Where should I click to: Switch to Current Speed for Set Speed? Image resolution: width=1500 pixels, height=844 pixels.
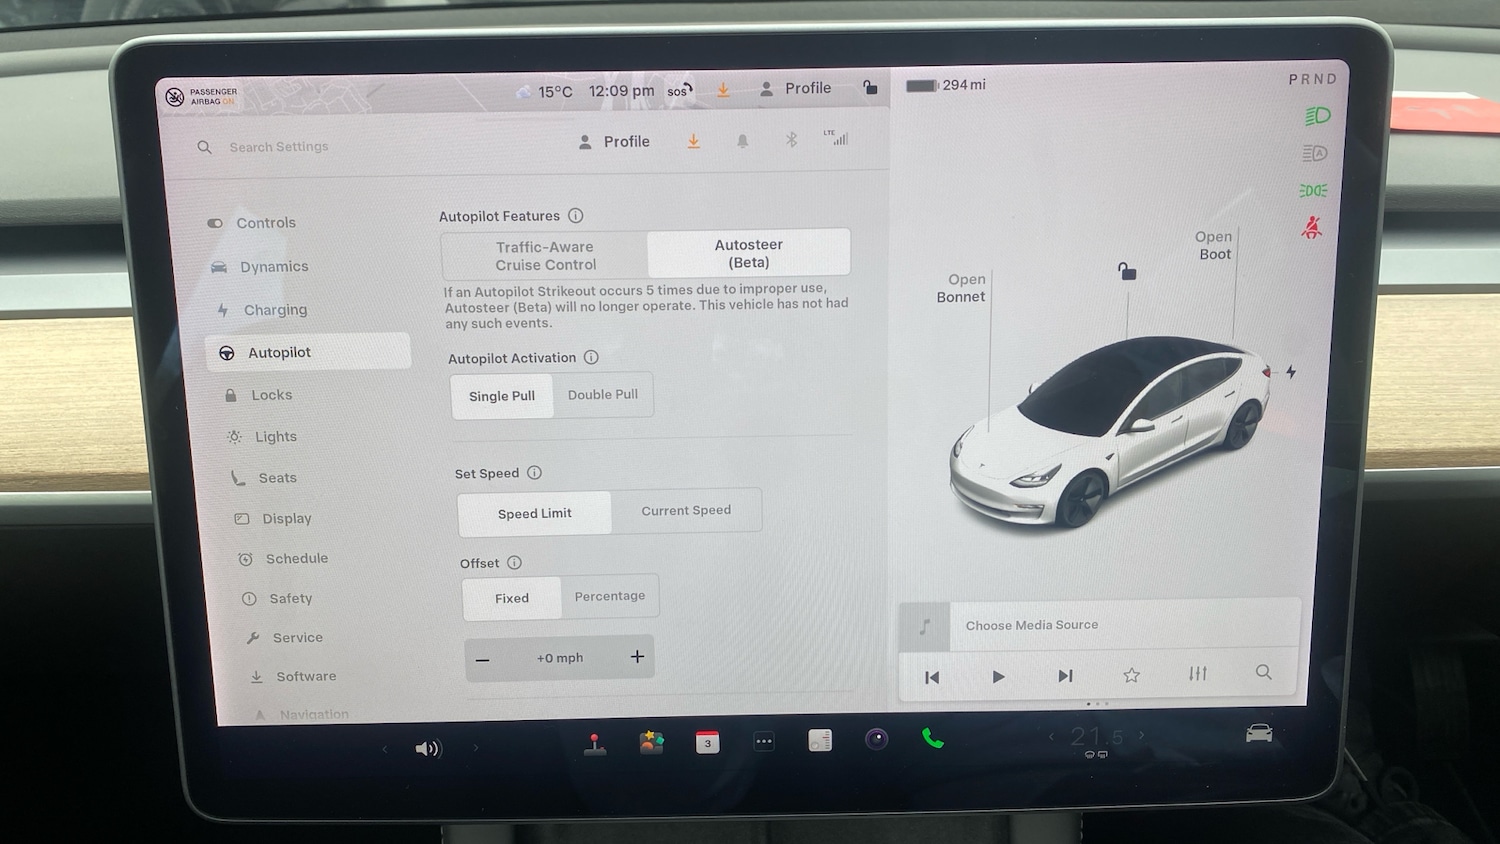click(686, 510)
